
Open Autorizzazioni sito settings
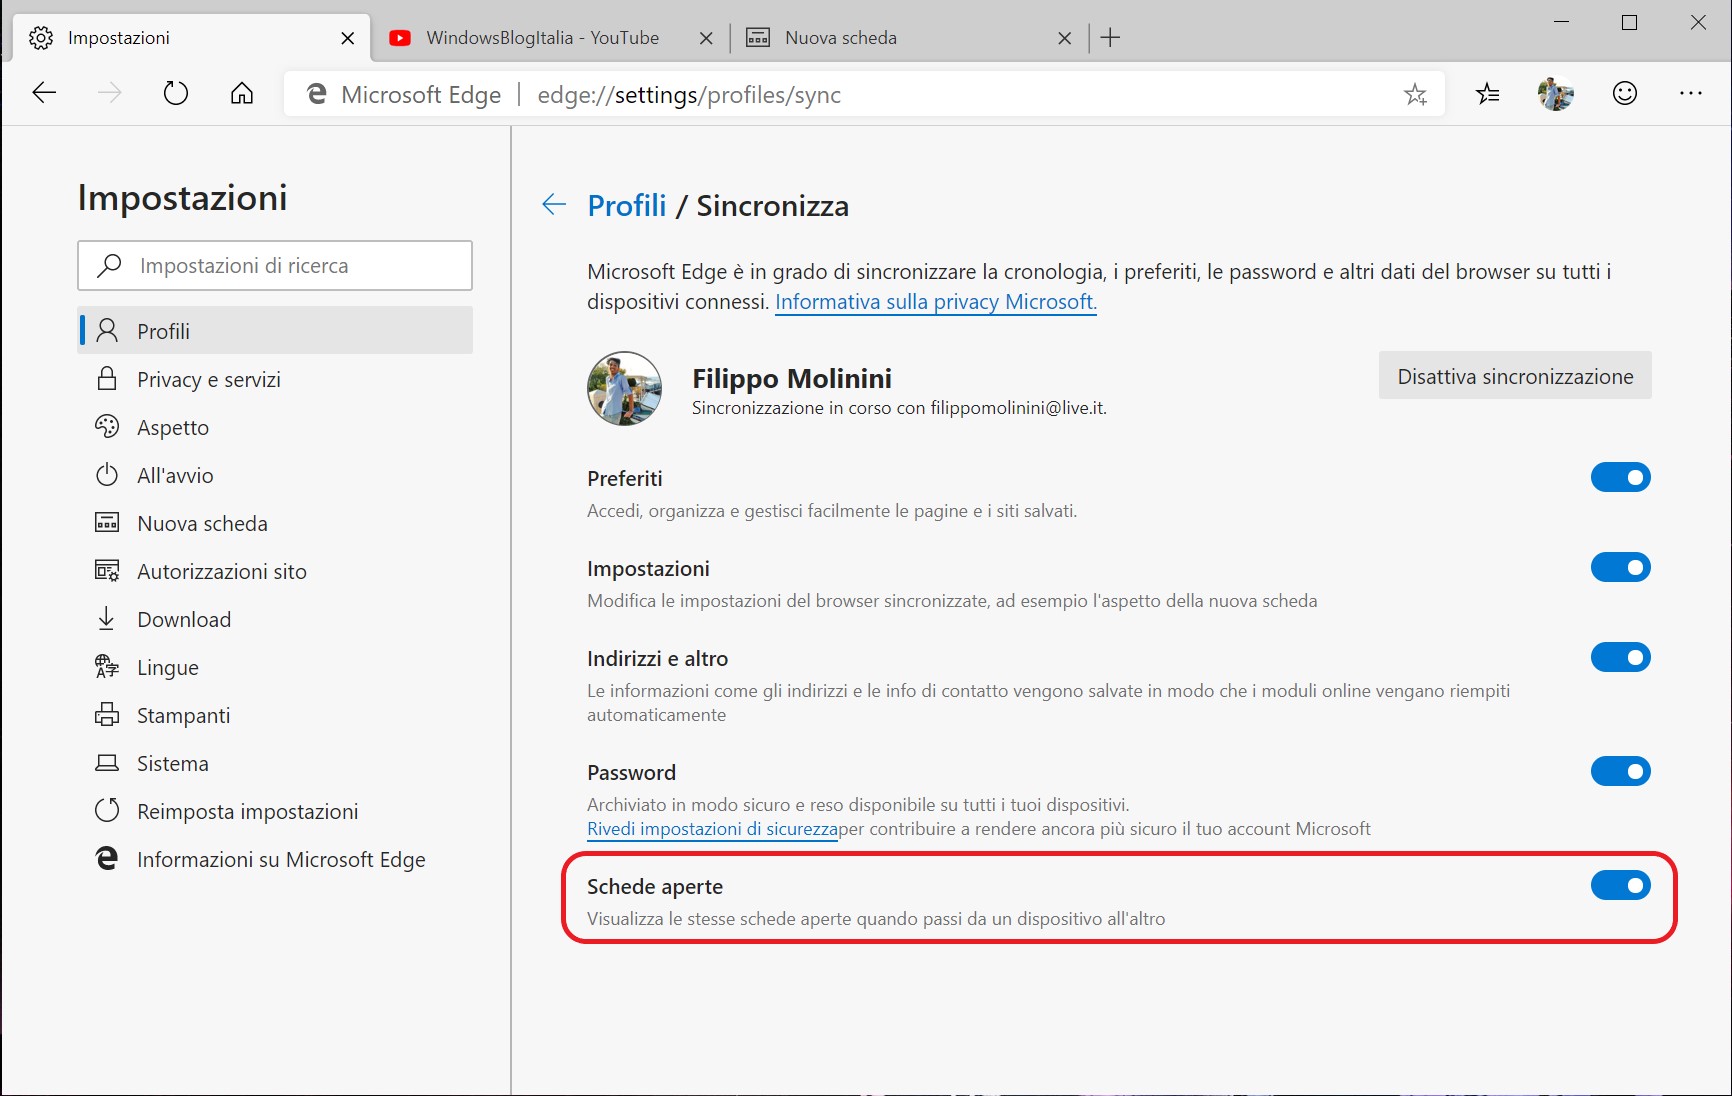click(x=275, y=571)
